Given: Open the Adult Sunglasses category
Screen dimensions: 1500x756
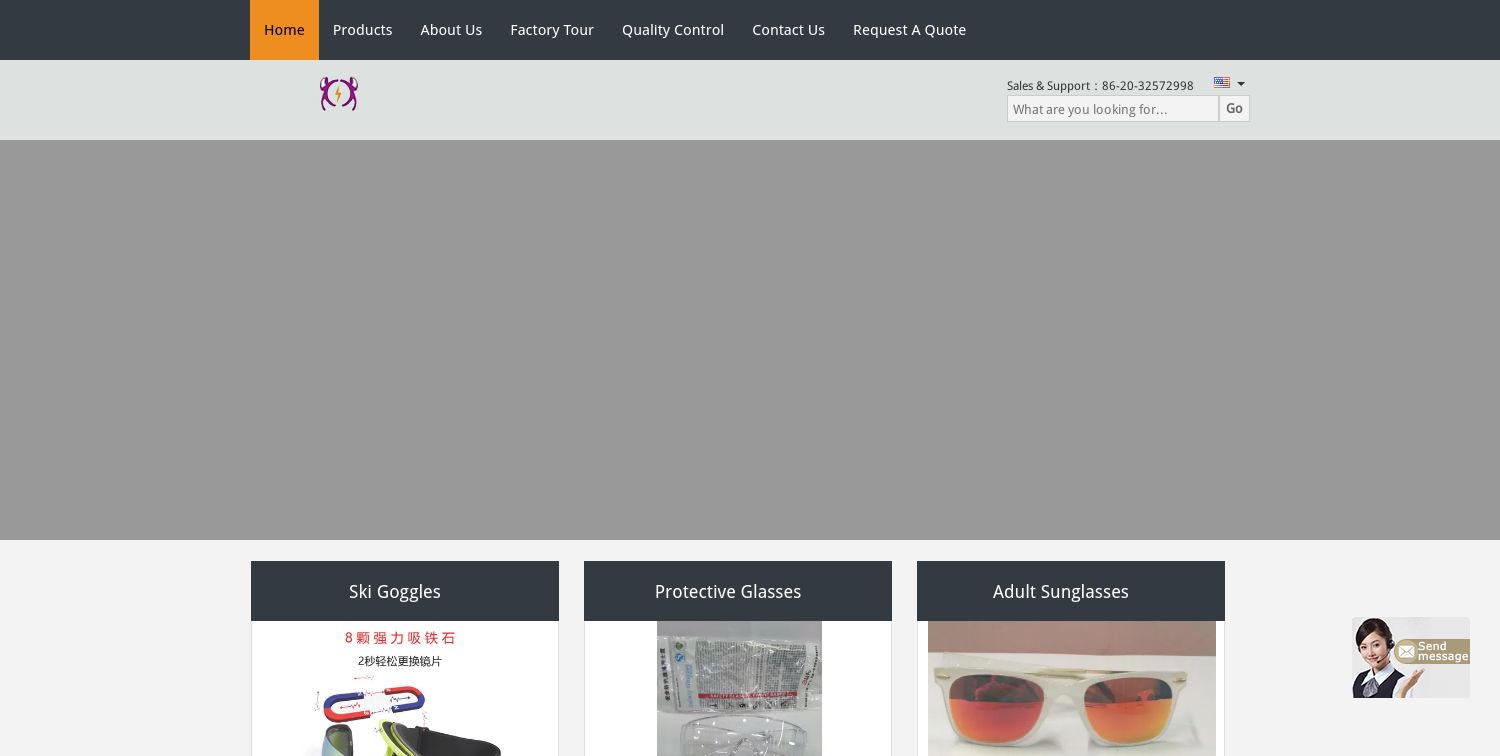Looking at the screenshot, I should (1060, 591).
